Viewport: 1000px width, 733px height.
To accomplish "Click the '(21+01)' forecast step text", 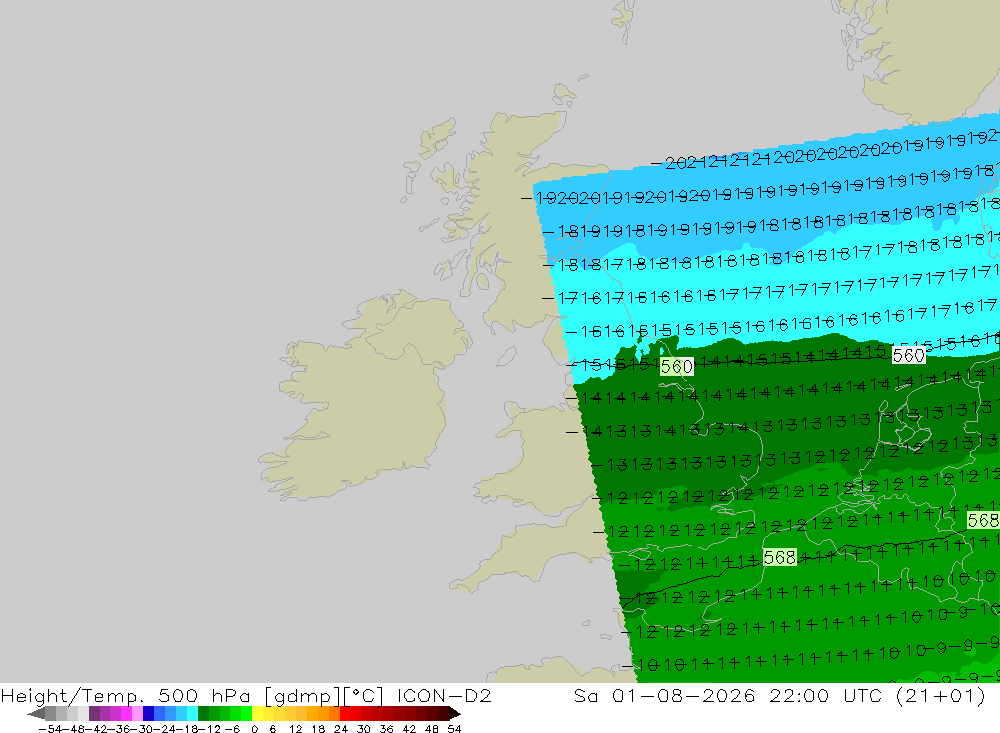I will [941, 695].
